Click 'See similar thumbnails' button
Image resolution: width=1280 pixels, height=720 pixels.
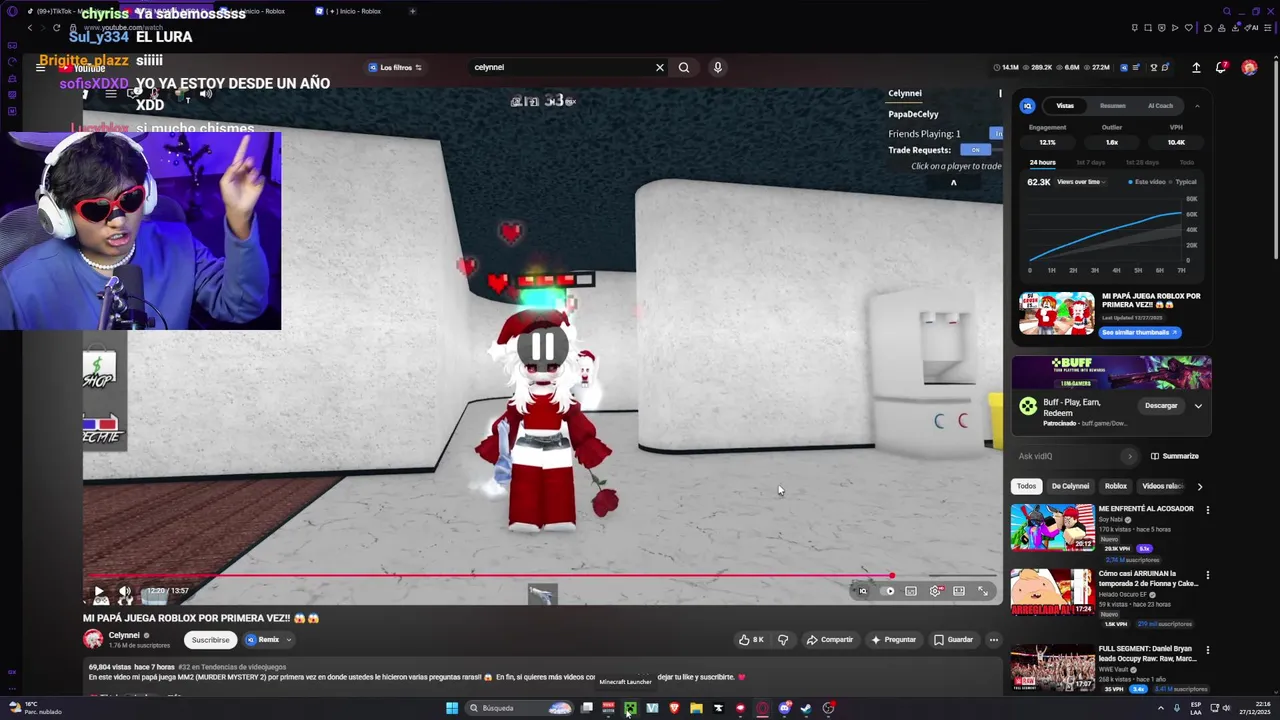pyautogui.click(x=1140, y=332)
